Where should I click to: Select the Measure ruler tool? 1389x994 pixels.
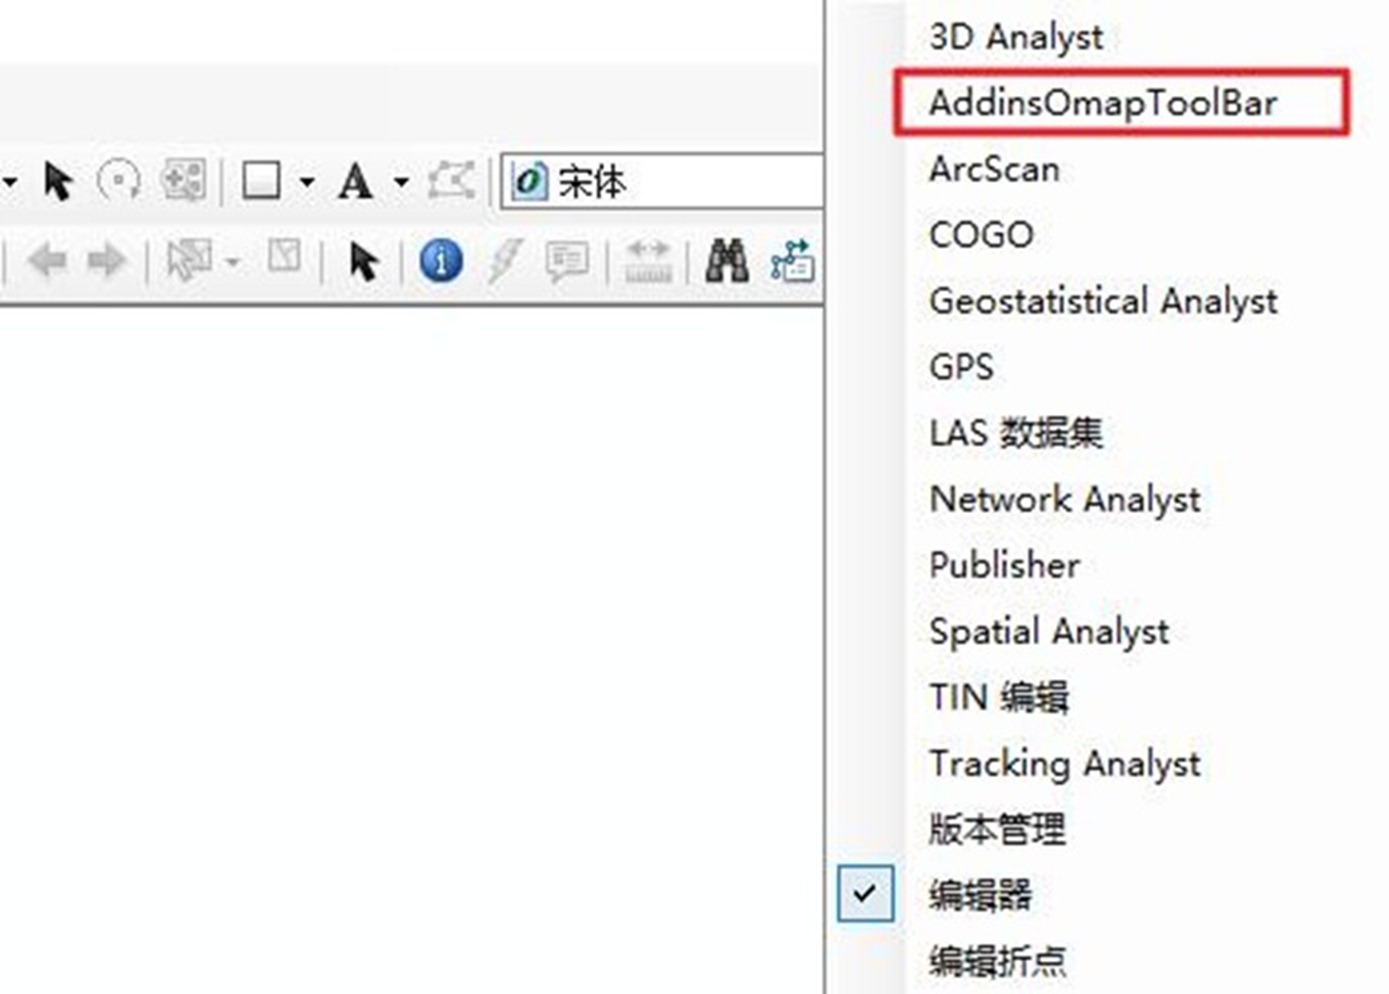click(647, 262)
